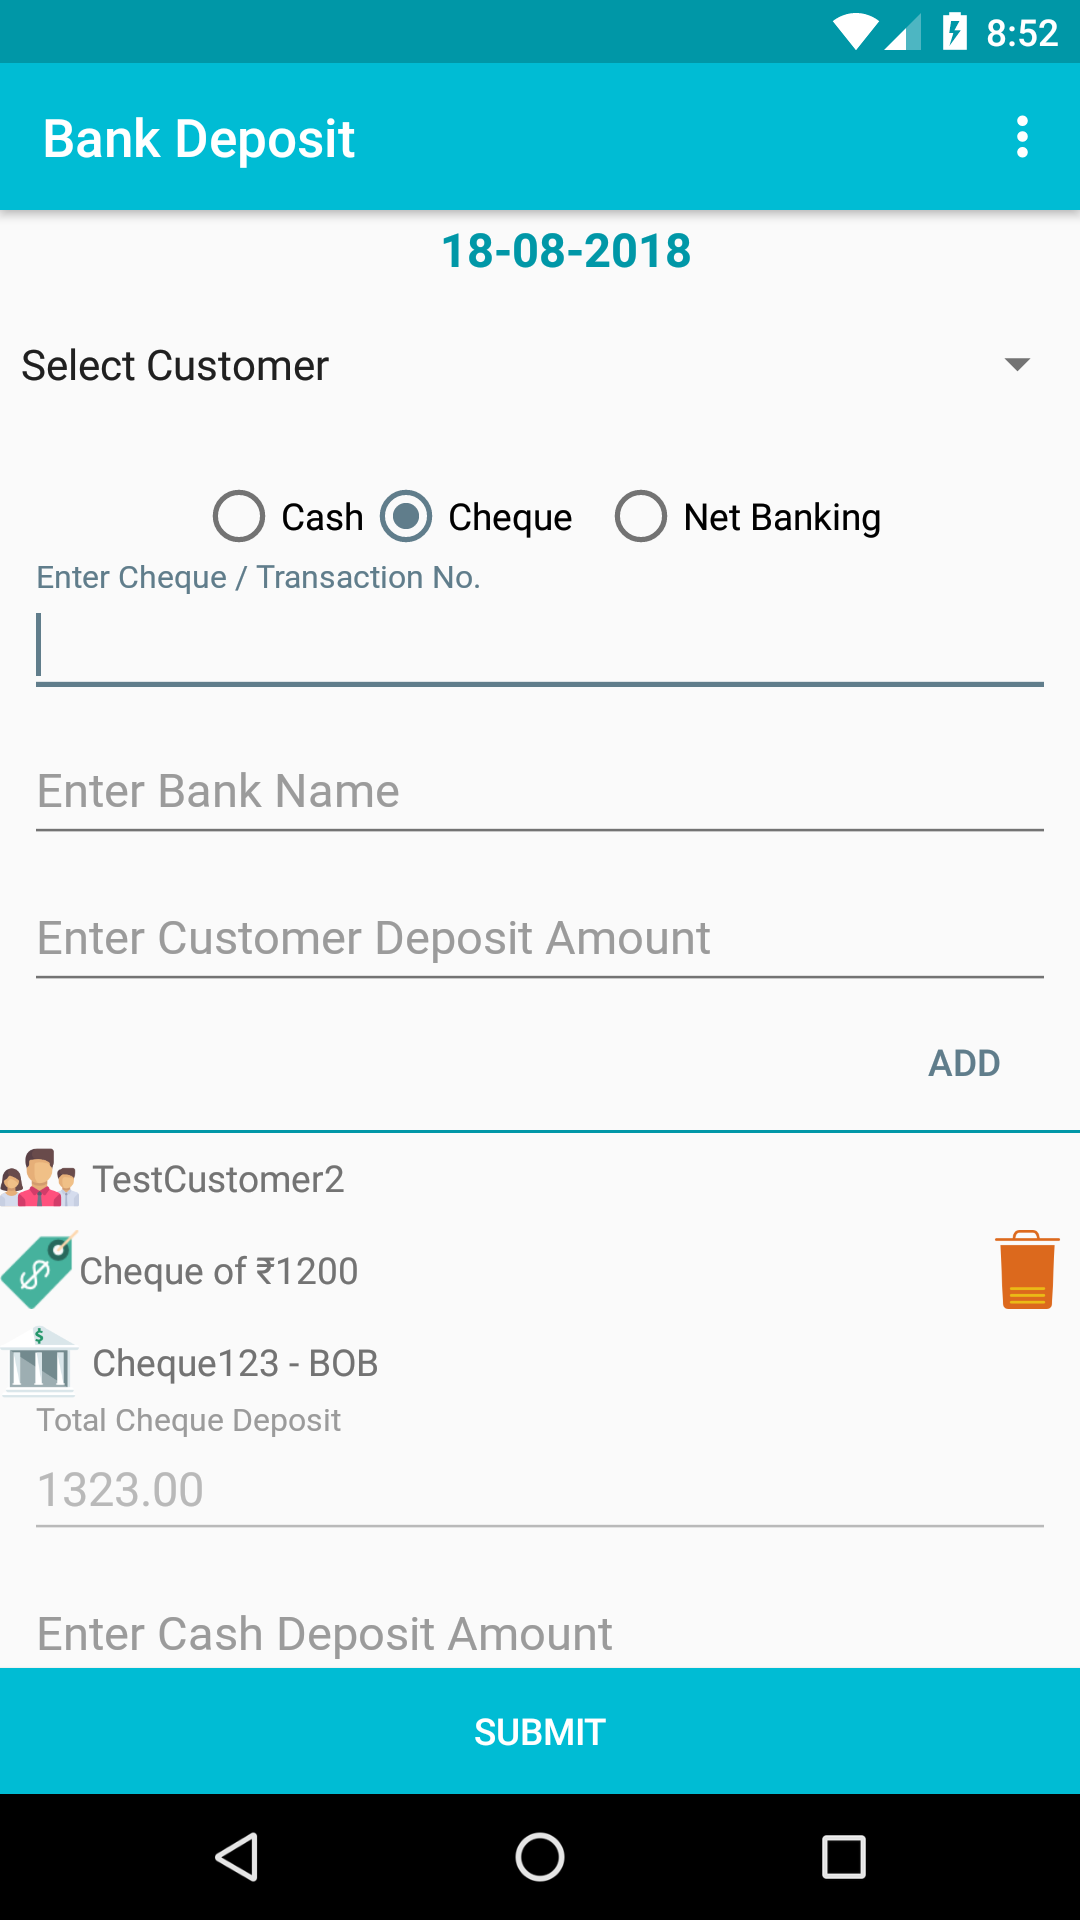Tap the Android home circle icon
Screen dimensions: 1080x1920
[540, 1857]
